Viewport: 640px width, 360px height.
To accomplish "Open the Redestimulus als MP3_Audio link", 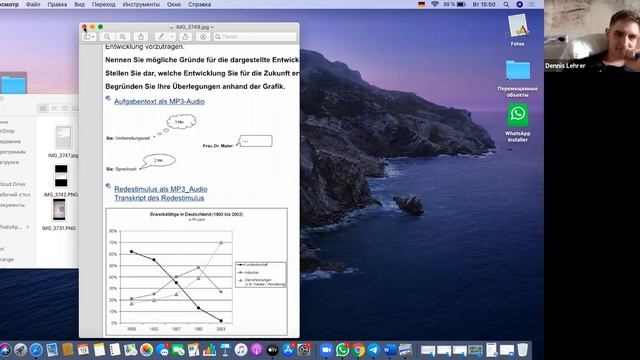I will click(x=161, y=189).
